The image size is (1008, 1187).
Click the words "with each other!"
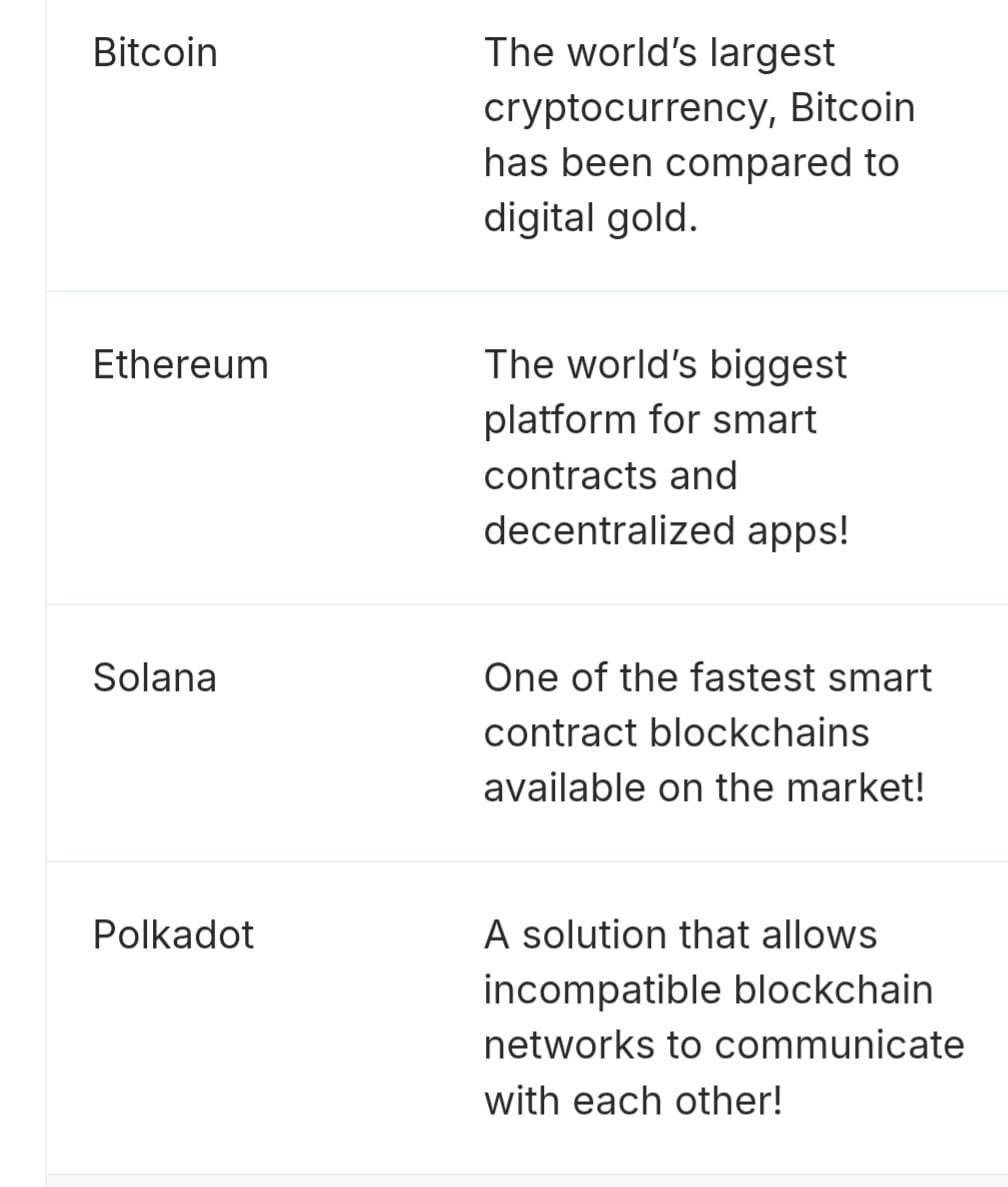point(633,1101)
